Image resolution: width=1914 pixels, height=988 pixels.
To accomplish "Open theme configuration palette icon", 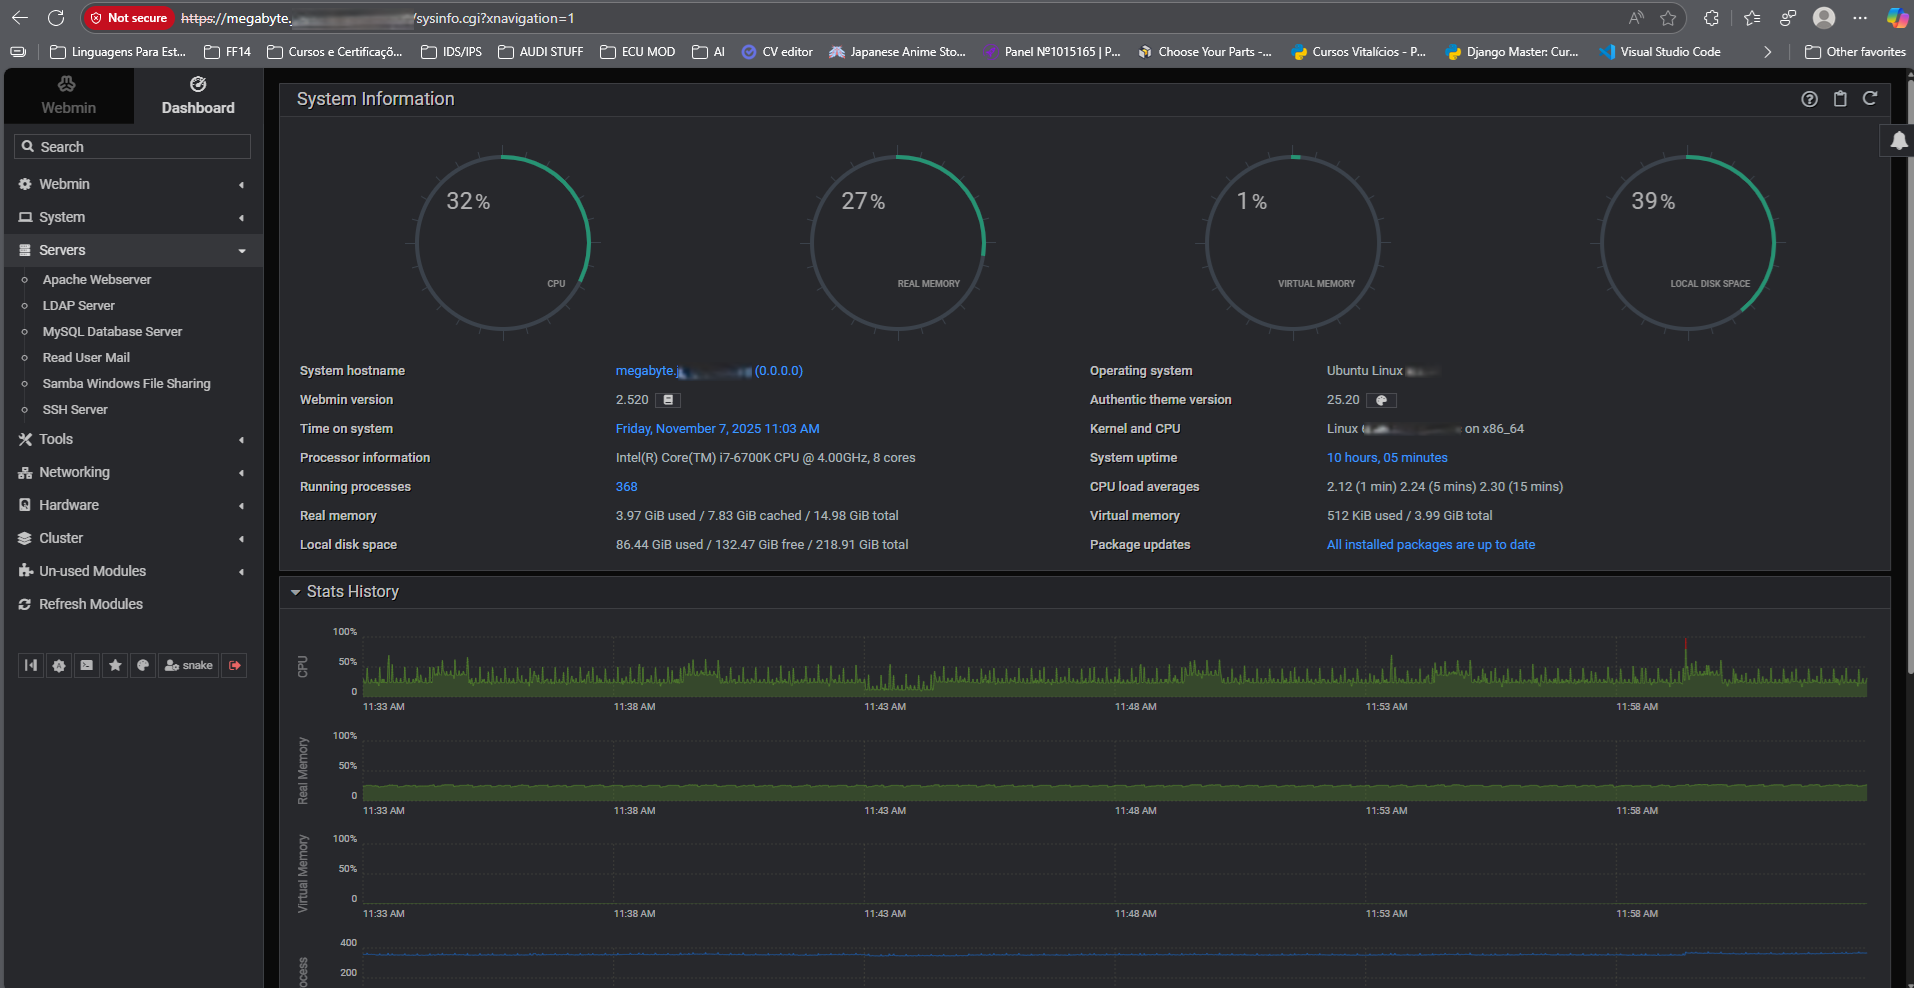I will 143,665.
